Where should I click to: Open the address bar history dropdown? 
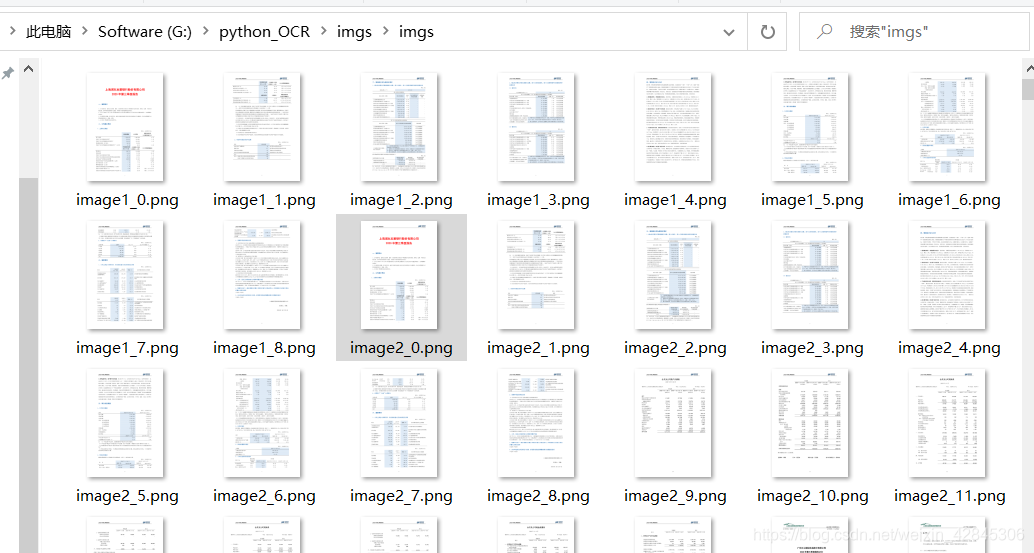[x=729, y=32]
